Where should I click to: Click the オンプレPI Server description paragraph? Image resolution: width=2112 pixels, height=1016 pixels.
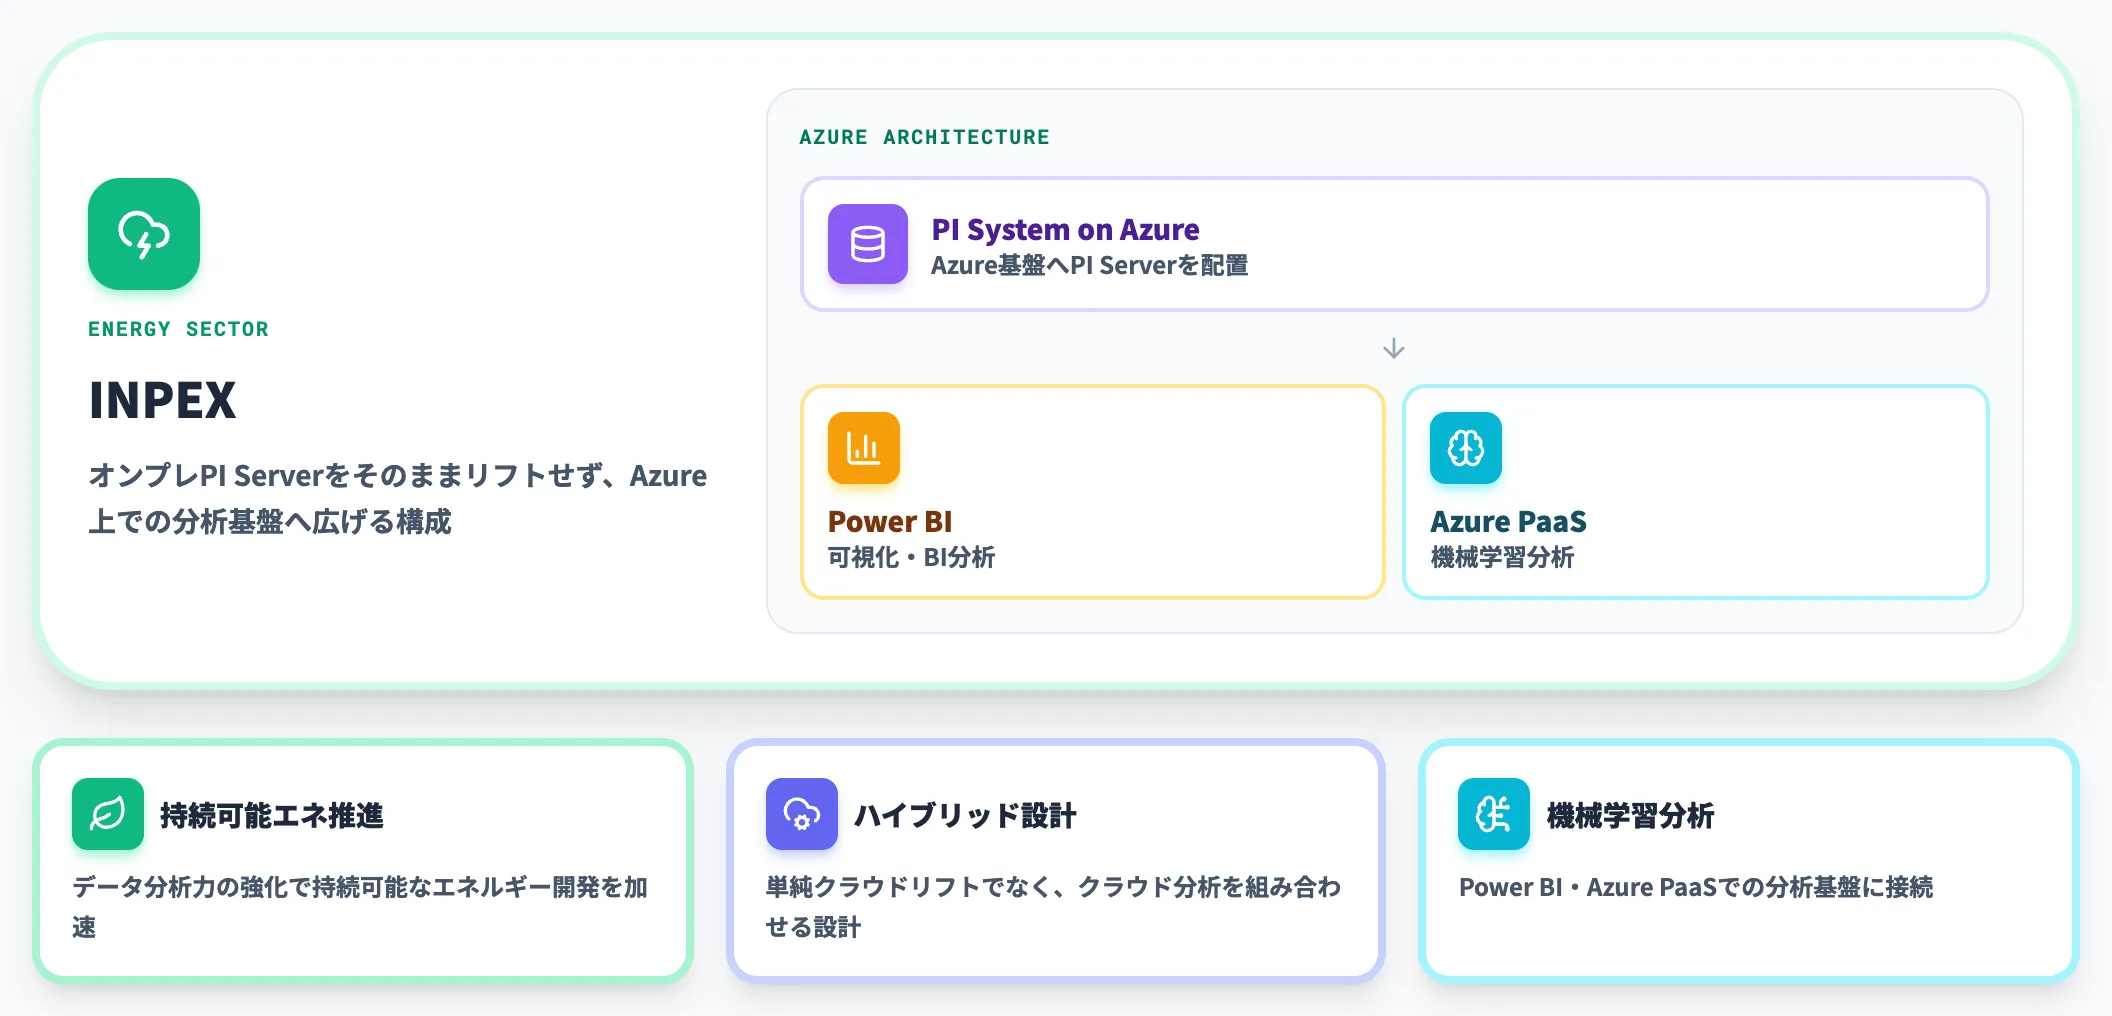(398, 498)
